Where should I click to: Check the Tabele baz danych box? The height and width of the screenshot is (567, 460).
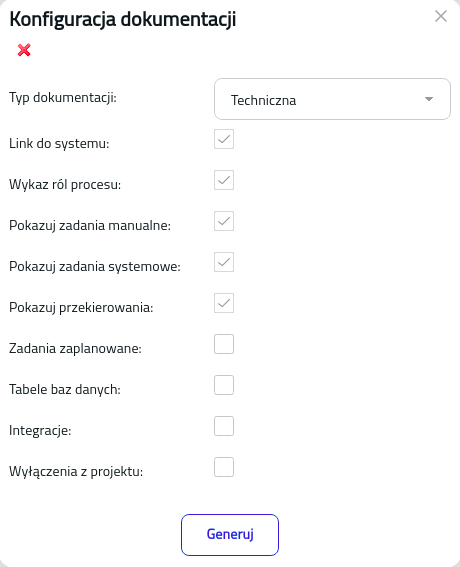(224, 385)
